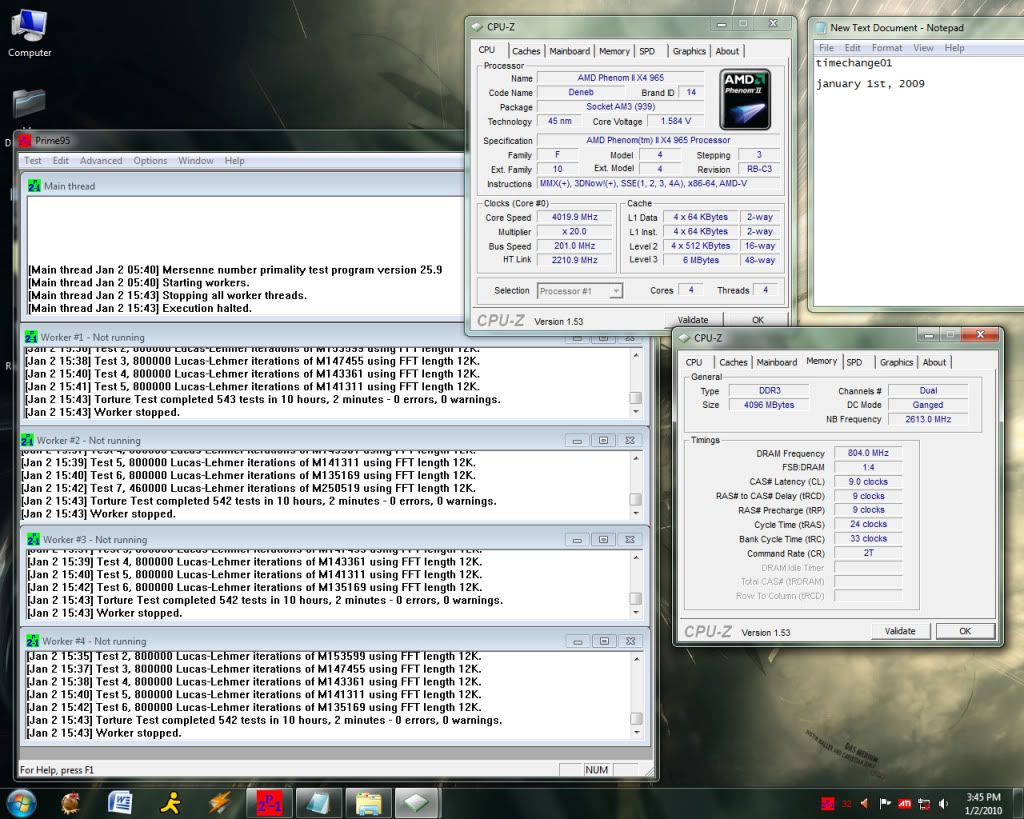The height and width of the screenshot is (819, 1024).
Task: Maximize the Worker #3 child window
Action: tap(604, 539)
